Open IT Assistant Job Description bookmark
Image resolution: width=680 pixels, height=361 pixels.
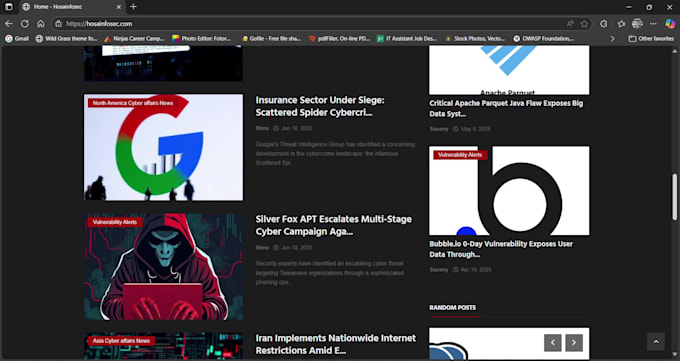[407, 39]
